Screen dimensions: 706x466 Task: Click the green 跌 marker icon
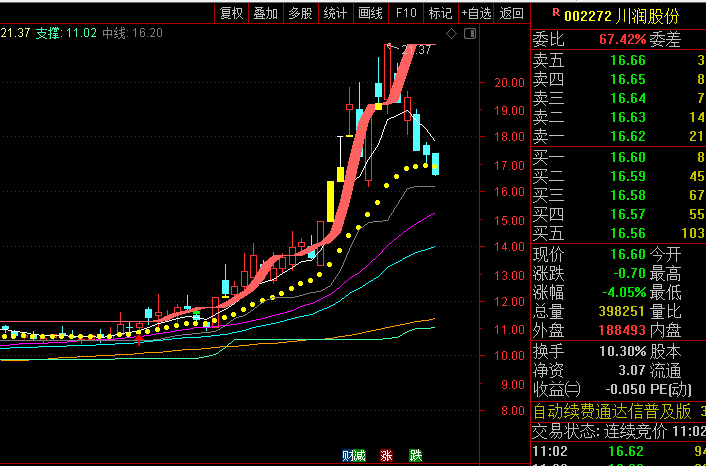click(x=416, y=456)
